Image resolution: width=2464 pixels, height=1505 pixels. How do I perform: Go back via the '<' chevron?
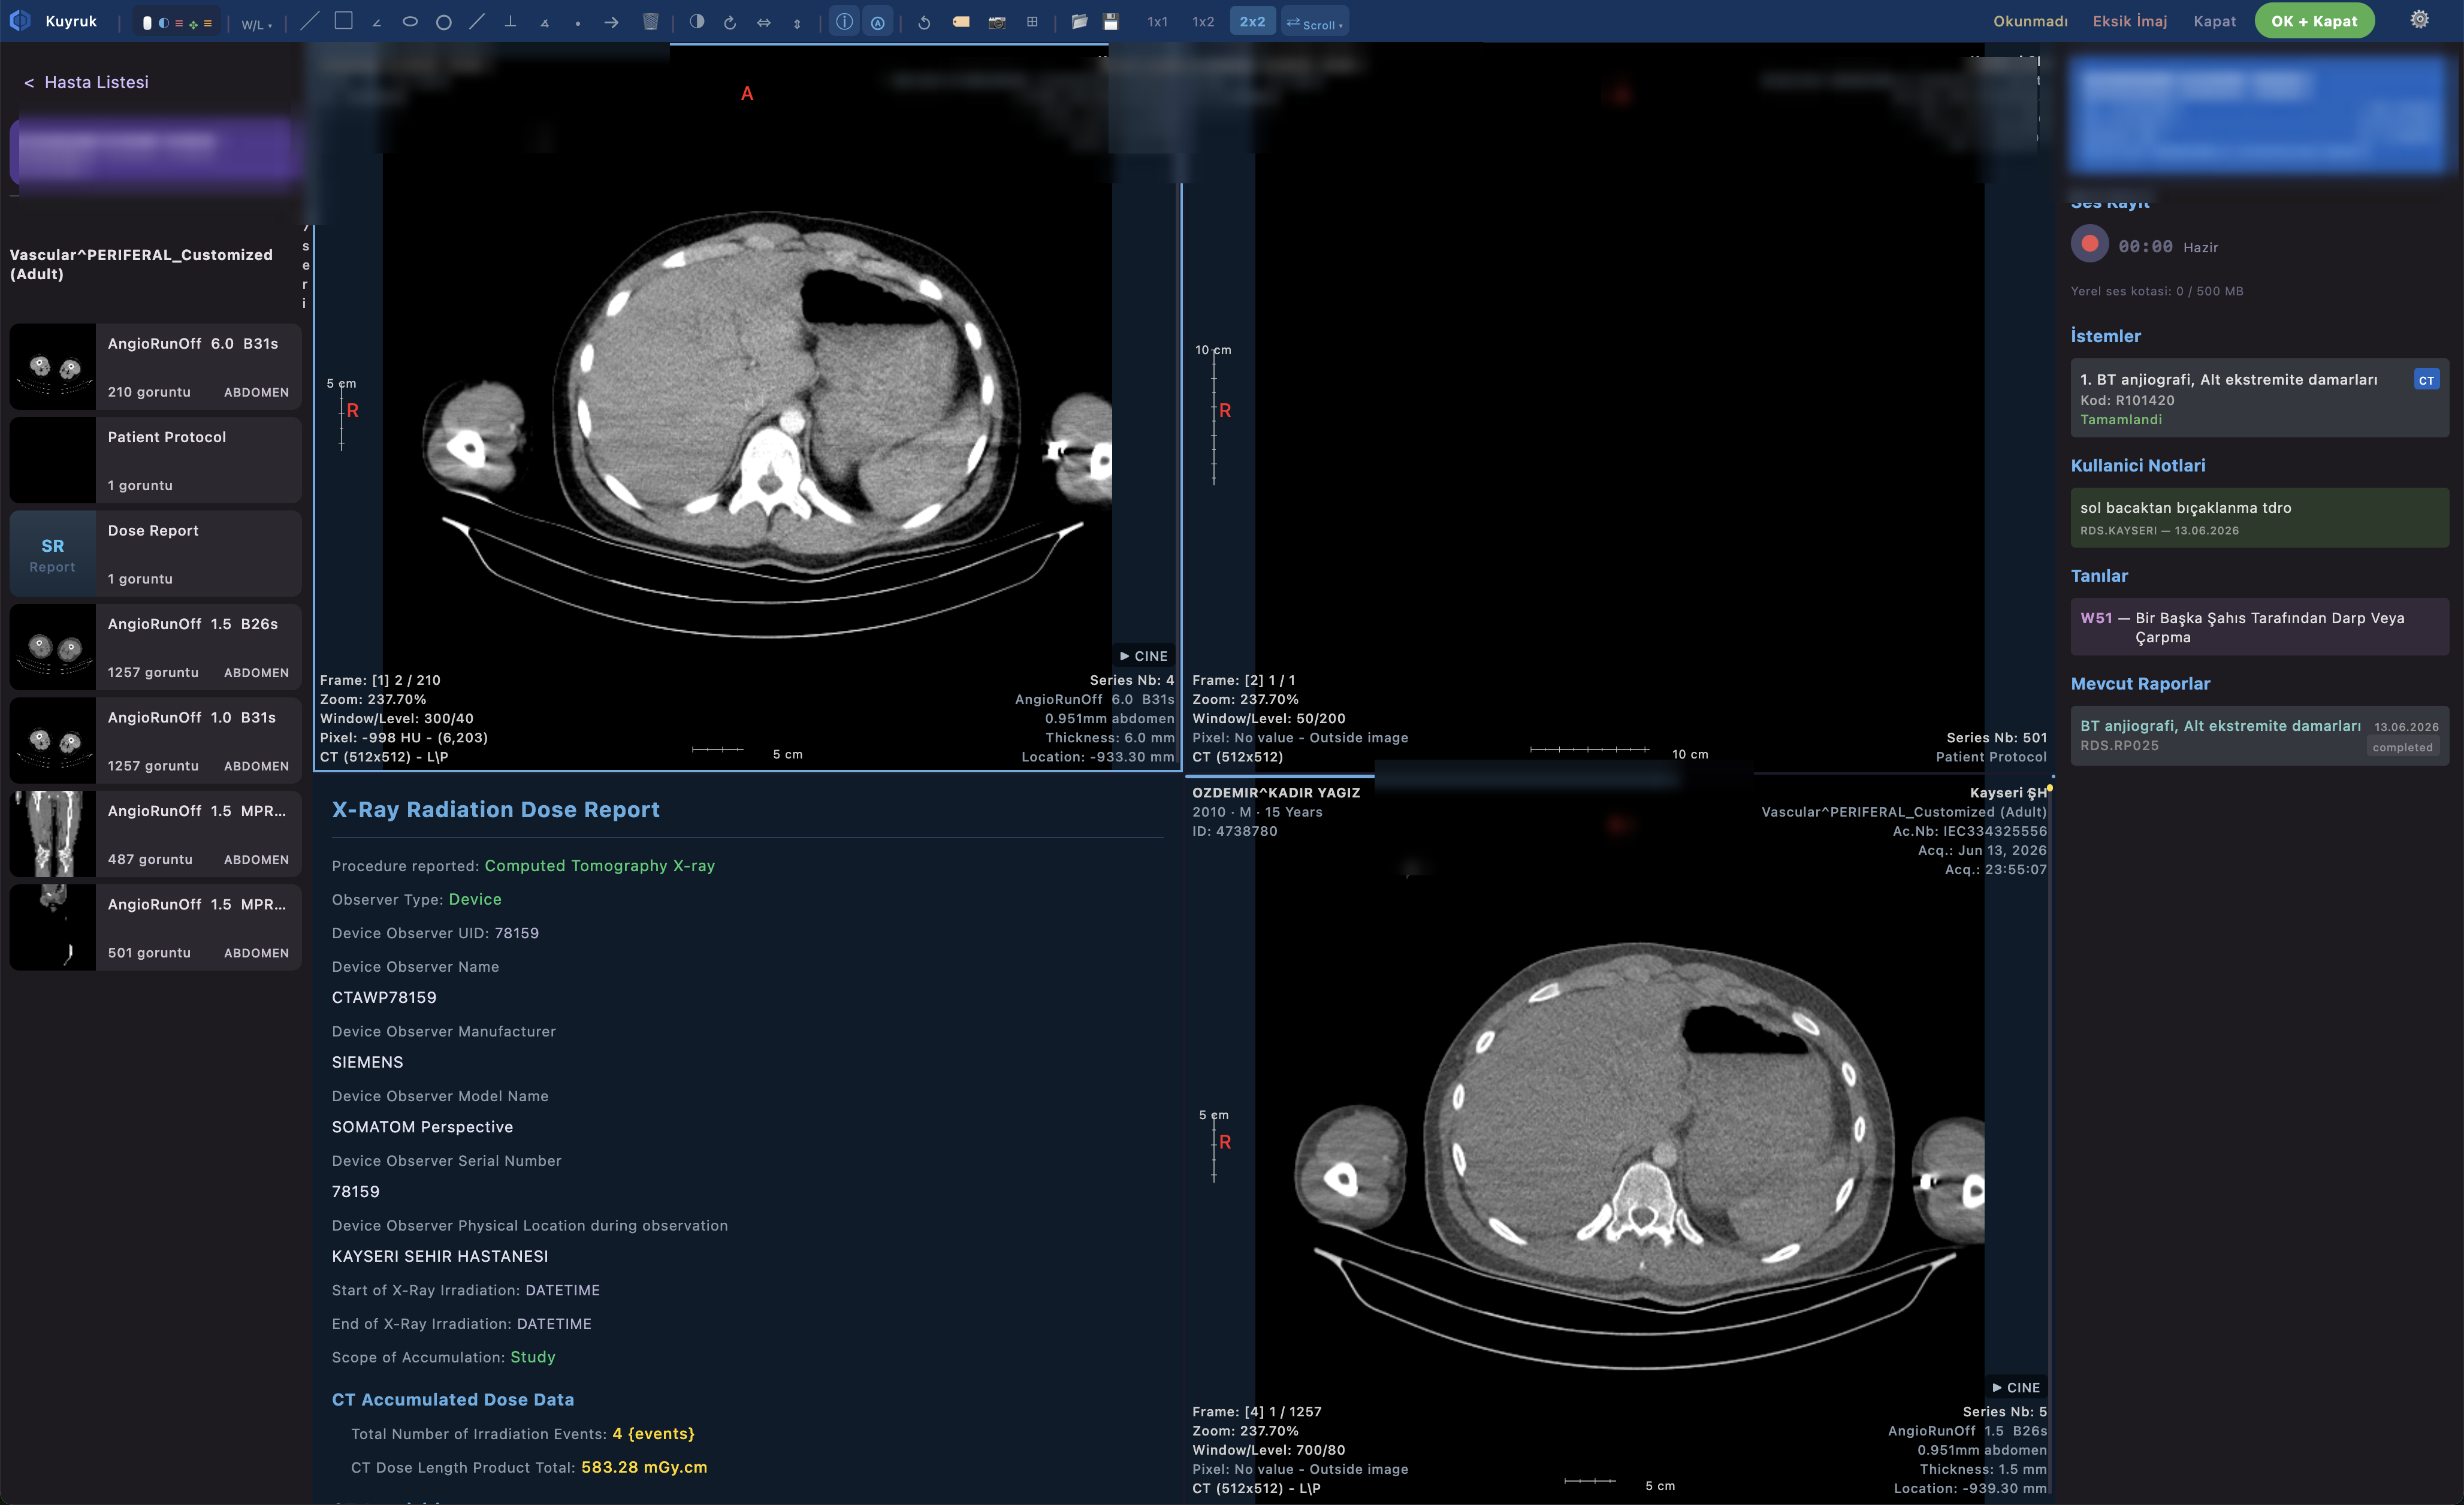pyautogui.click(x=29, y=82)
